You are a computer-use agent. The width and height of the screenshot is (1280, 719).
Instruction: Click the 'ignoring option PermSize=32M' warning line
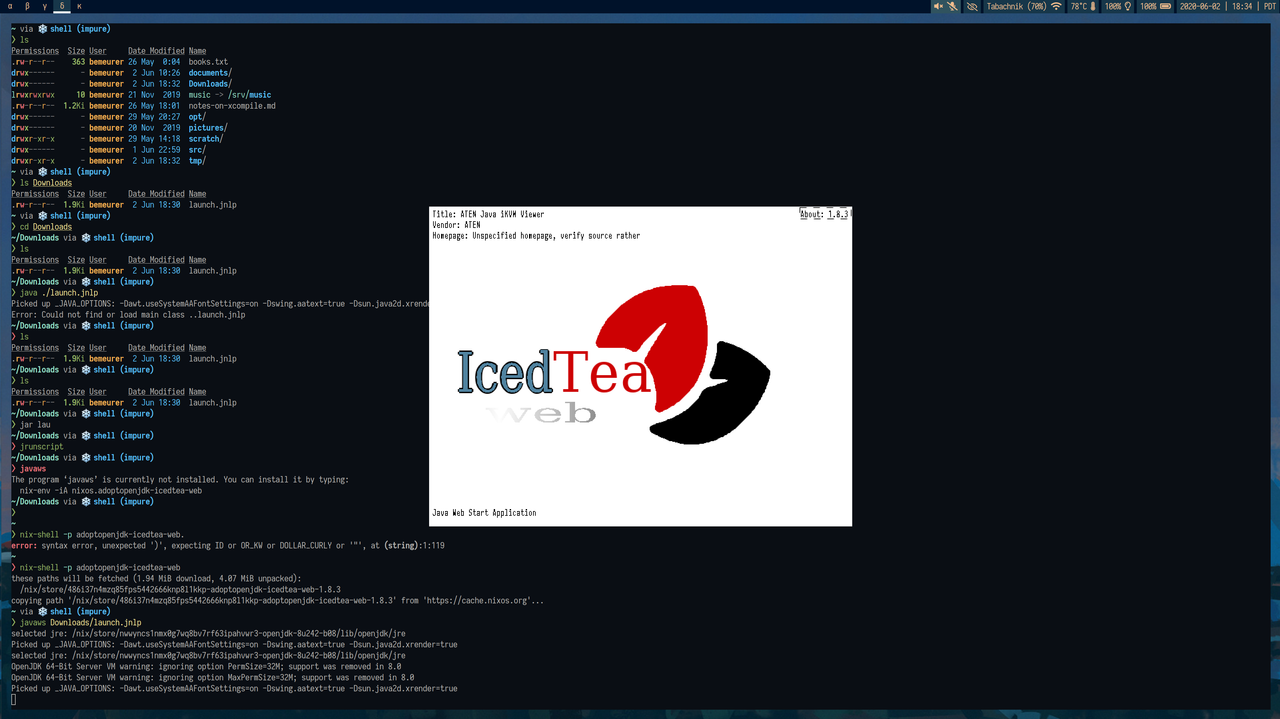coord(206,667)
